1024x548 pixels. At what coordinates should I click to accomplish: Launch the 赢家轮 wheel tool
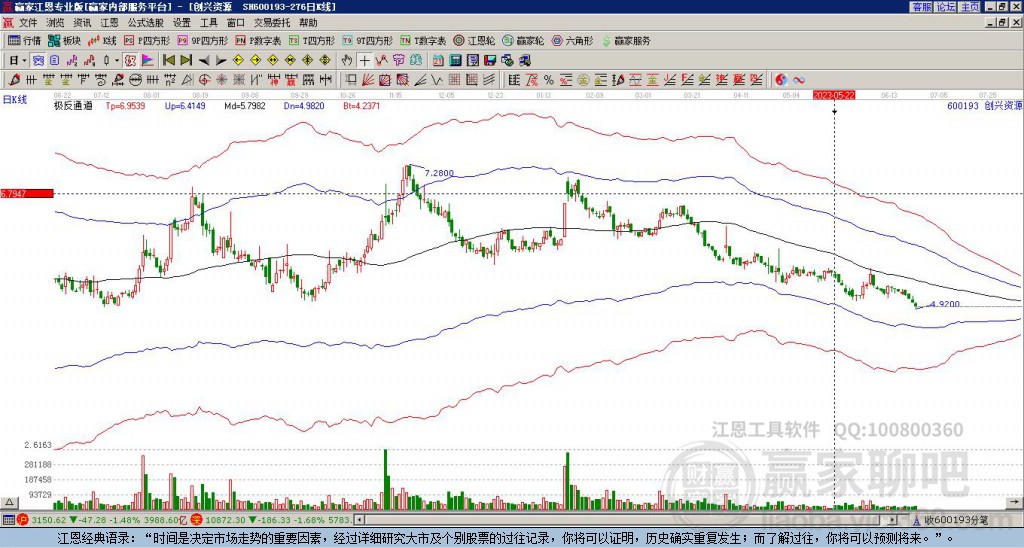point(523,40)
